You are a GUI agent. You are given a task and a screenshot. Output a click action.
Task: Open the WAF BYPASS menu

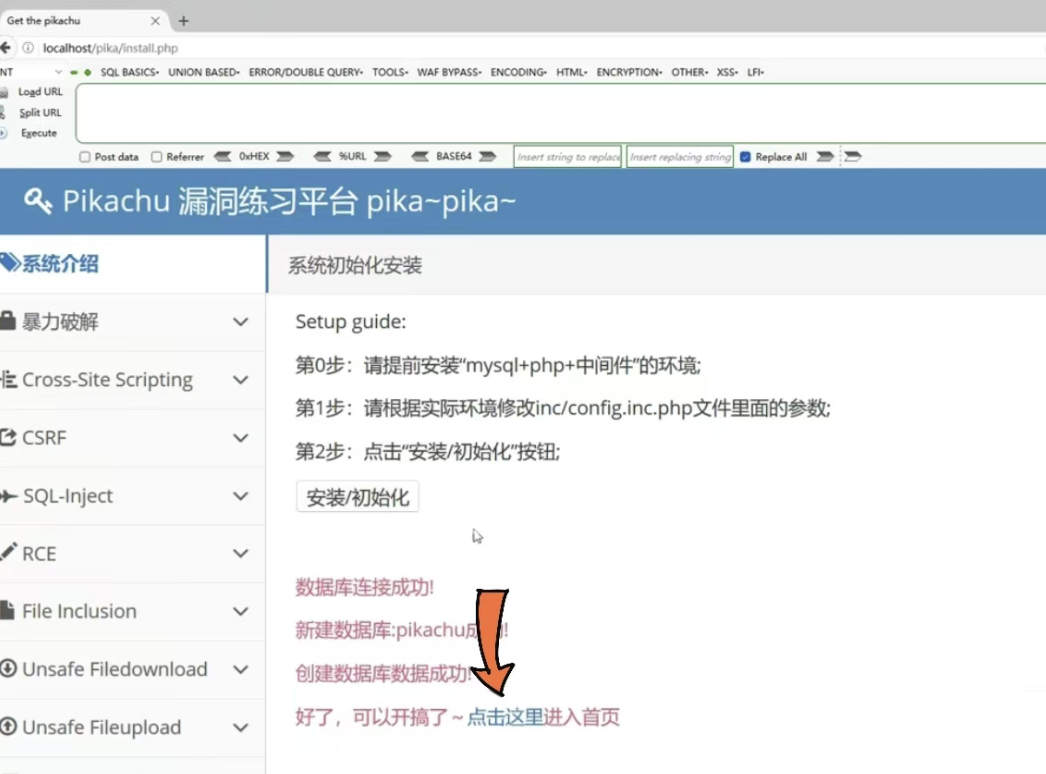tap(449, 72)
